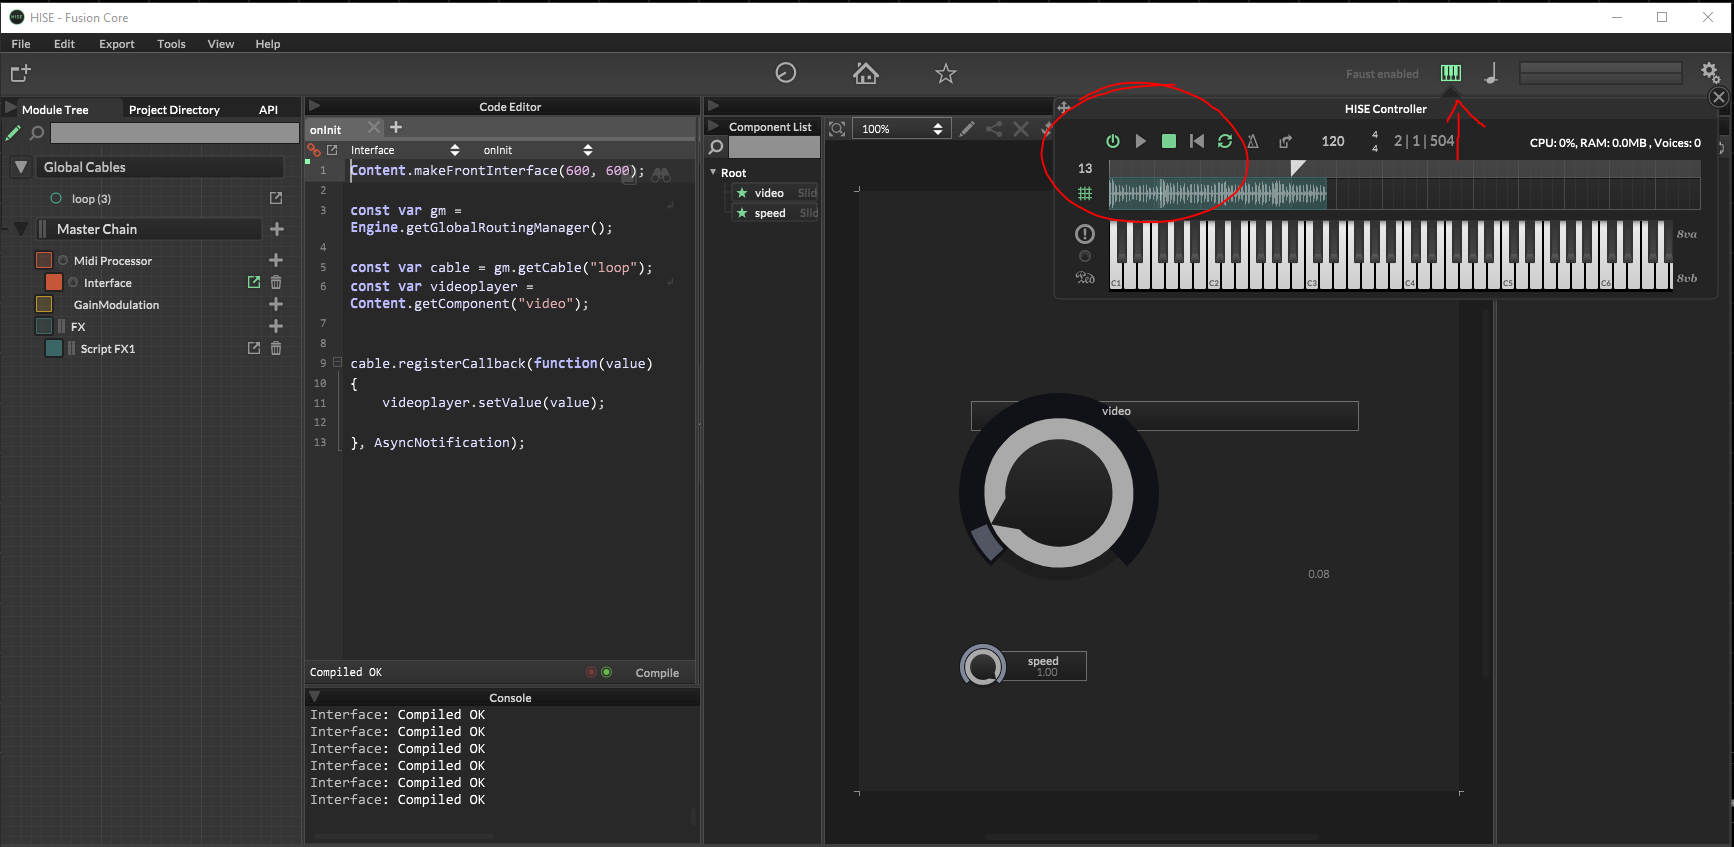Image resolution: width=1734 pixels, height=847 pixels.
Task: Click the metronome icon in HISE Controller
Action: [x=1252, y=141]
